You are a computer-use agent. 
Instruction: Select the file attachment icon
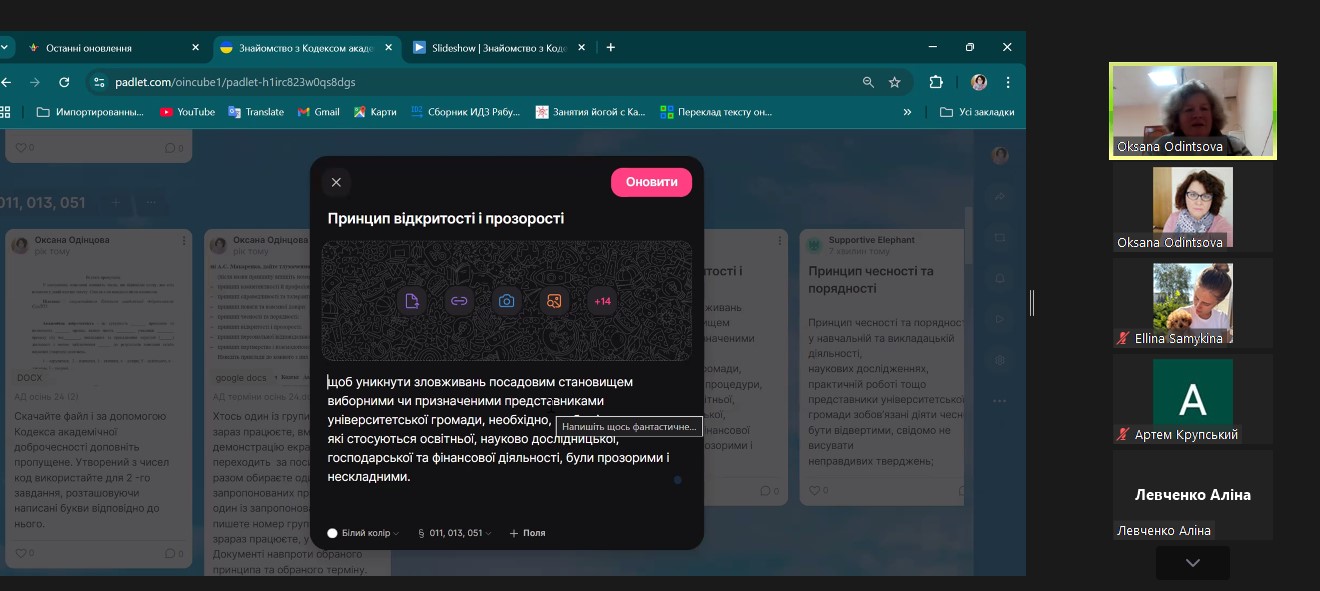(x=411, y=300)
